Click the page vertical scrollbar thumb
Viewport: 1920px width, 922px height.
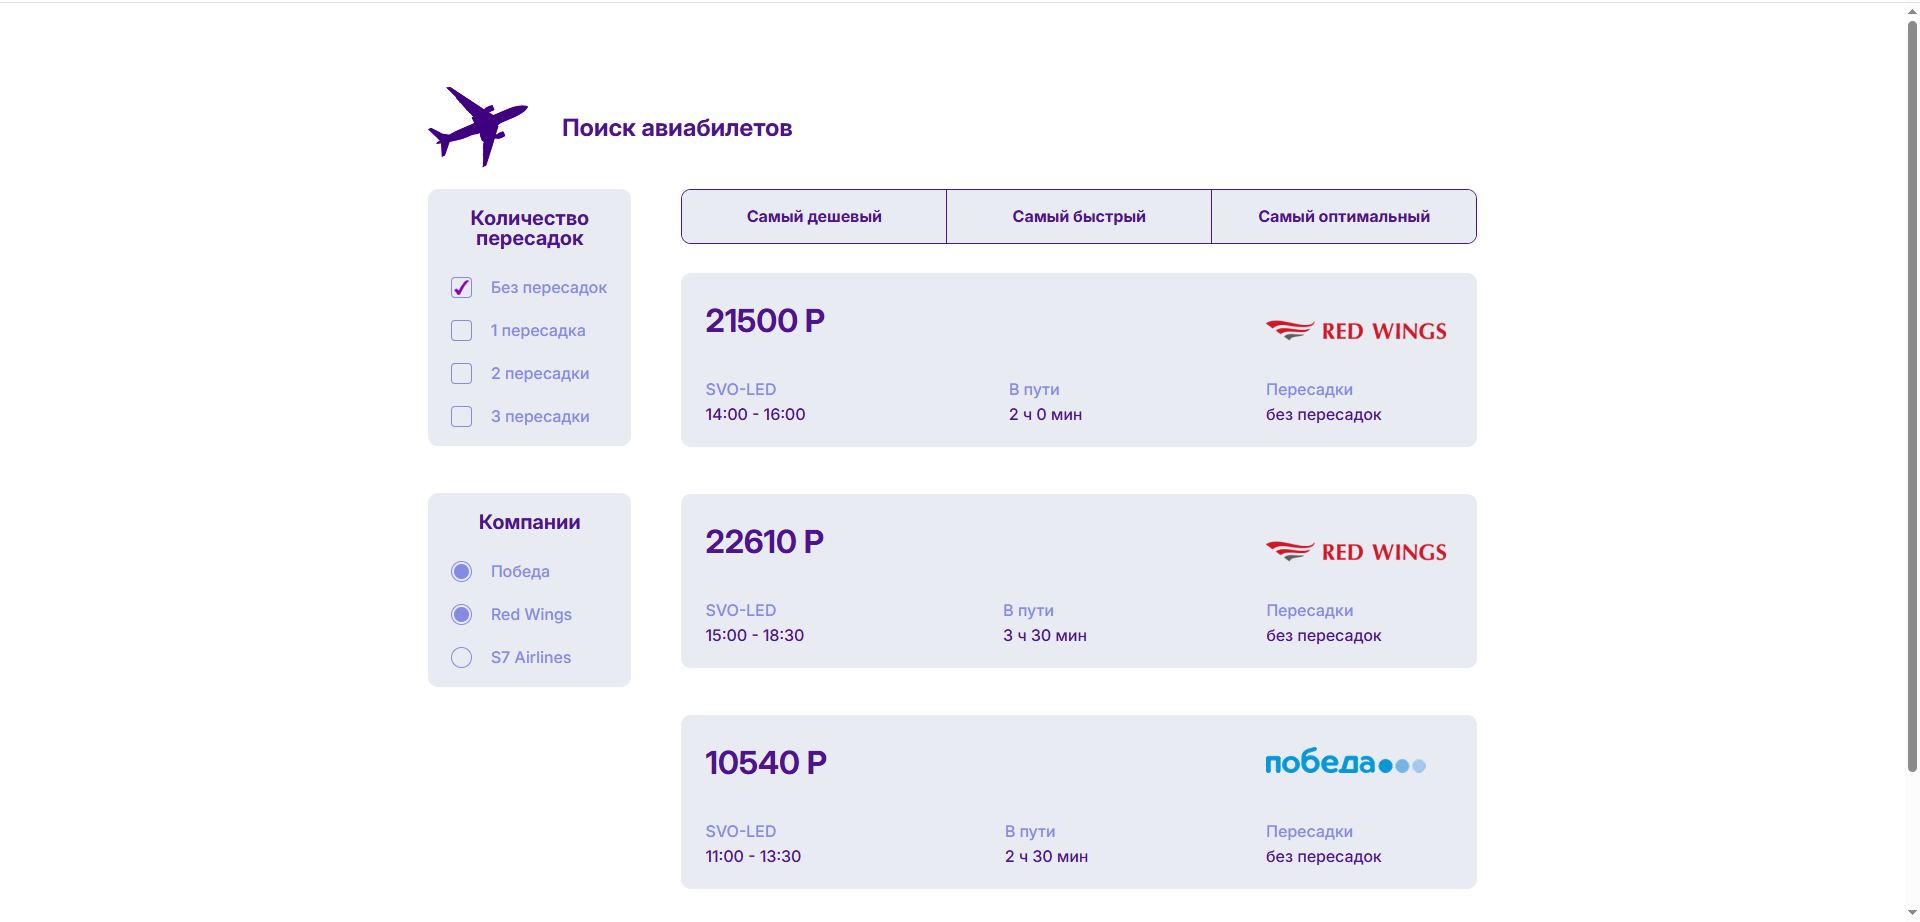[x=1912, y=400]
